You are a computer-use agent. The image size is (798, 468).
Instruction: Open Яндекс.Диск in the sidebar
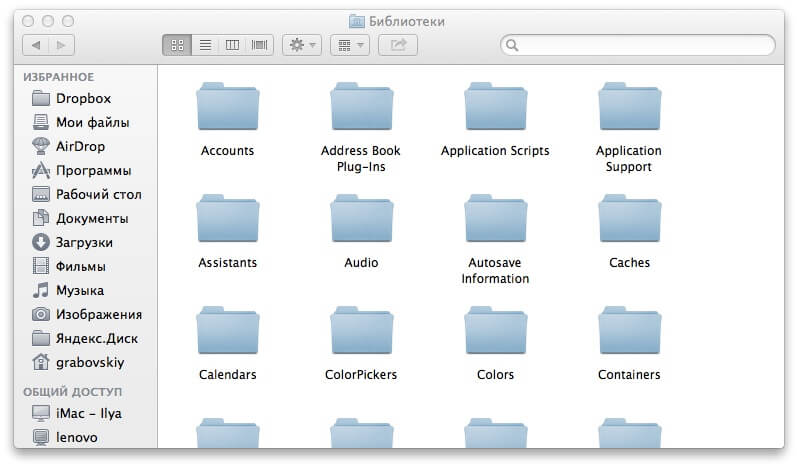[84, 338]
